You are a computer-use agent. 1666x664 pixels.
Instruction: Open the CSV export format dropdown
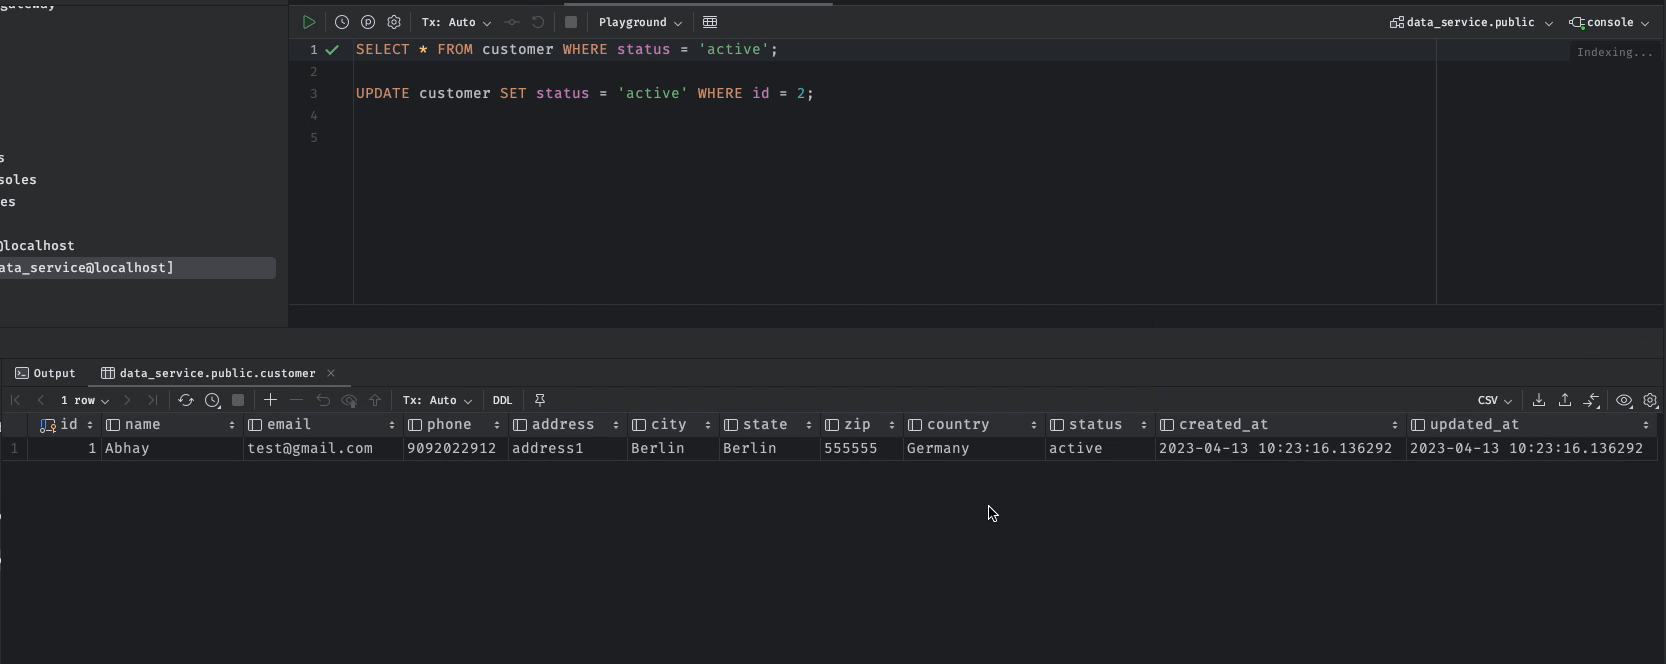1495,400
